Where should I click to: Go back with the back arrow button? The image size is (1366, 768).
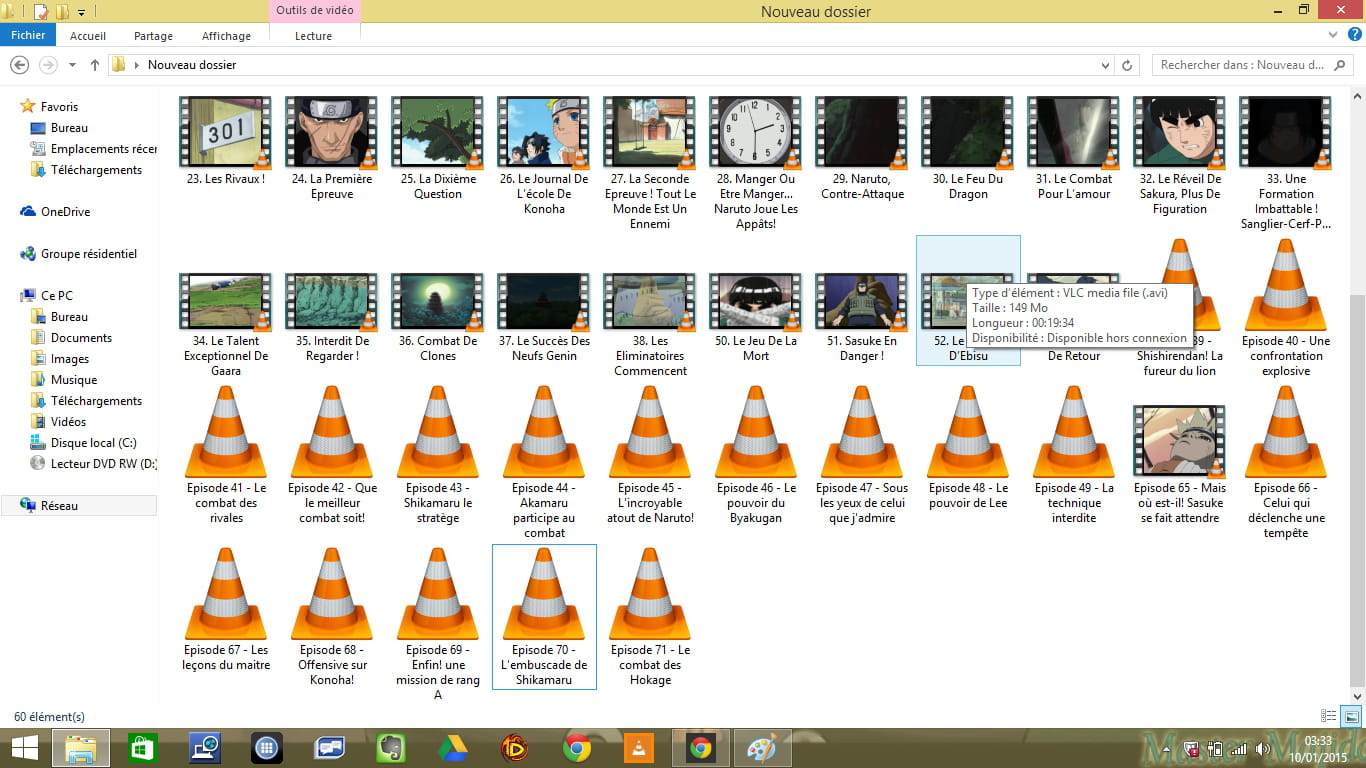pos(18,65)
